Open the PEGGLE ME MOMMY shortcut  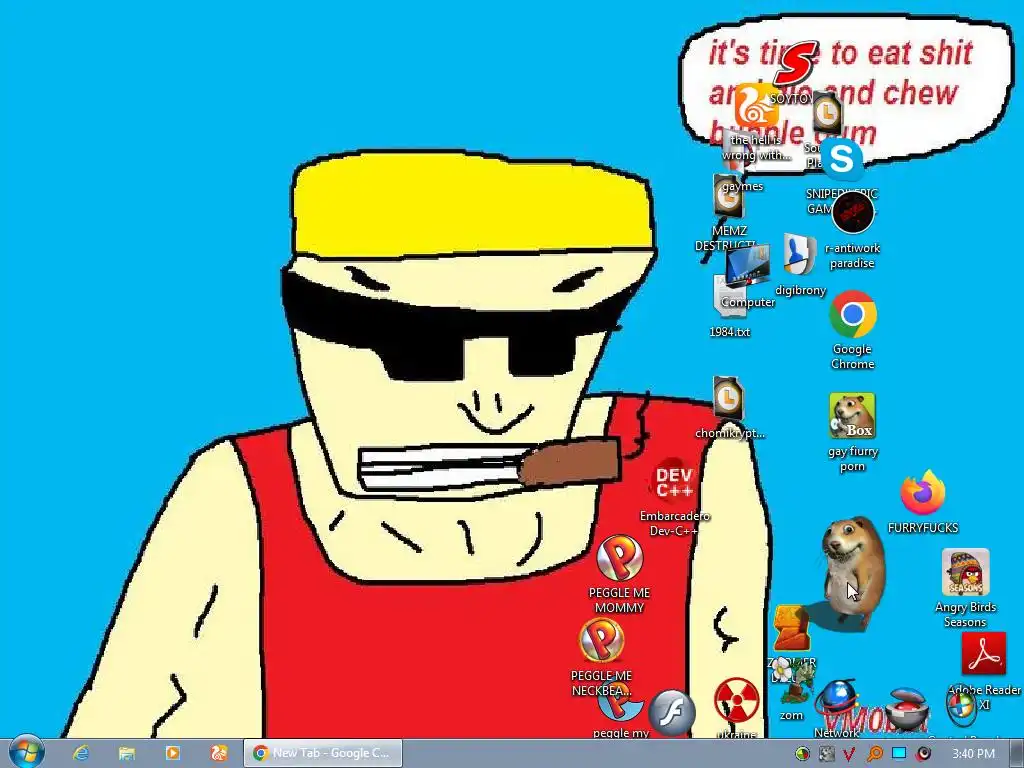[619, 558]
